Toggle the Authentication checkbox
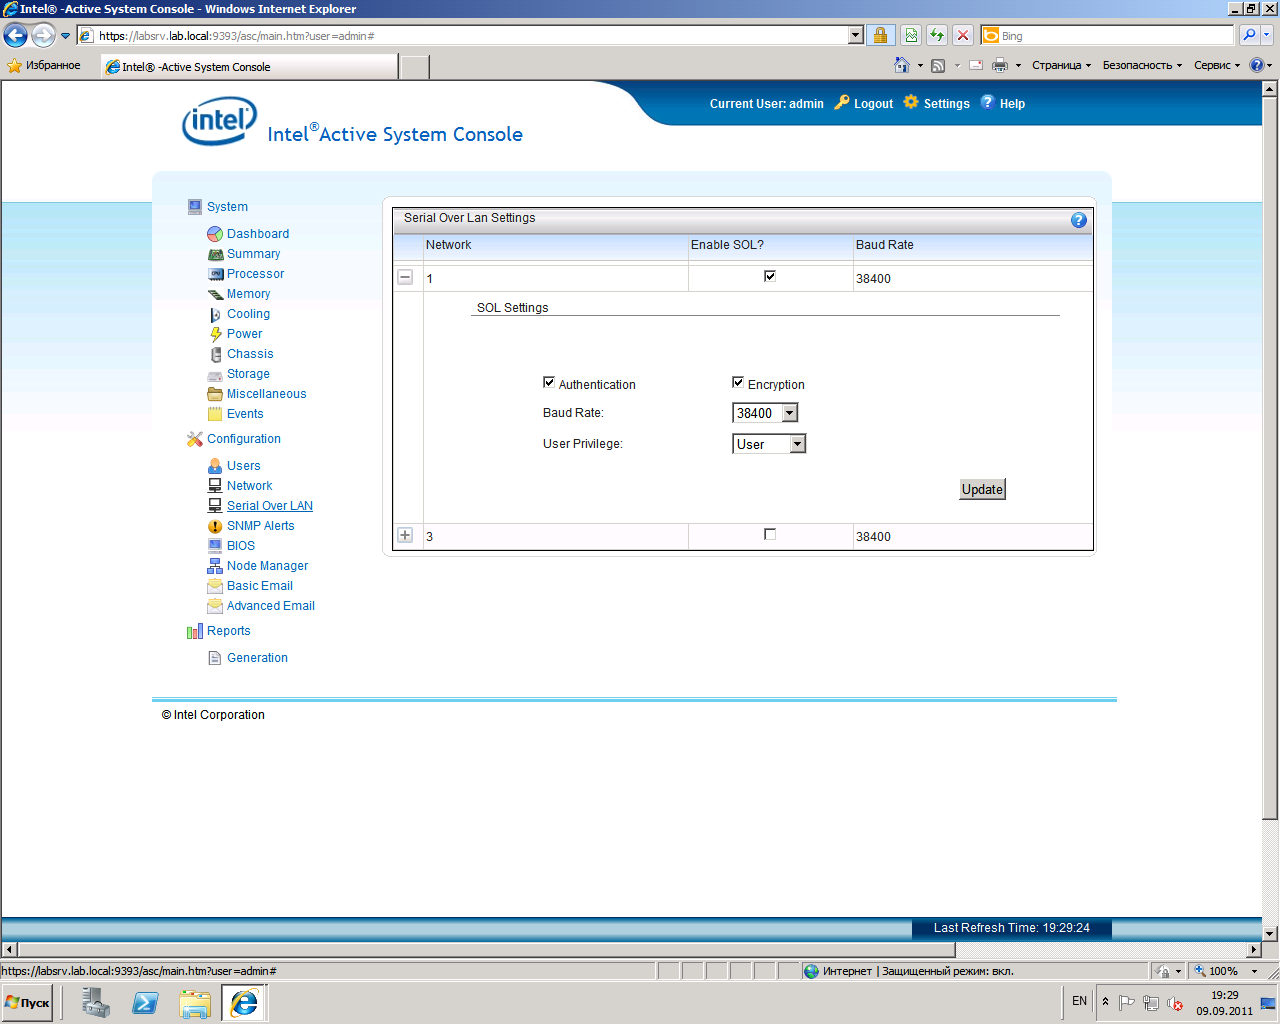Screen dimensions: 1280x1024 (549, 382)
